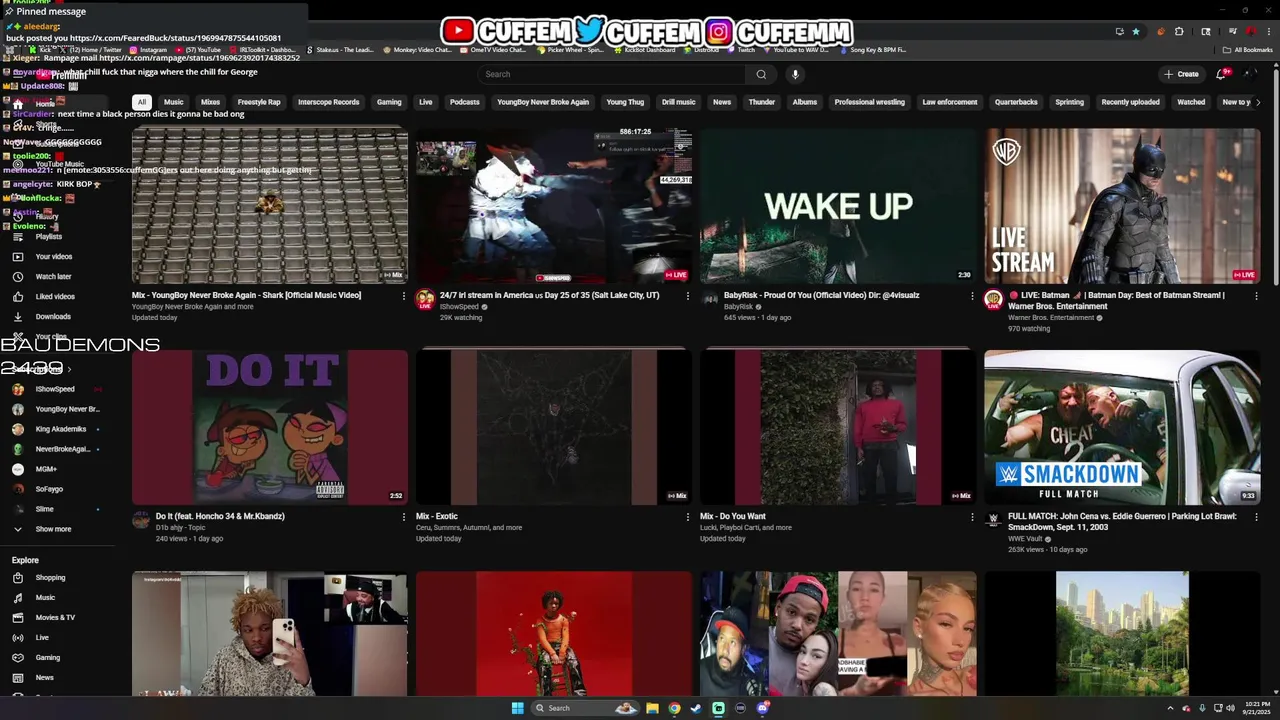Select the Law enforcement chip
Screen dimensions: 1280x720
tap(950, 102)
